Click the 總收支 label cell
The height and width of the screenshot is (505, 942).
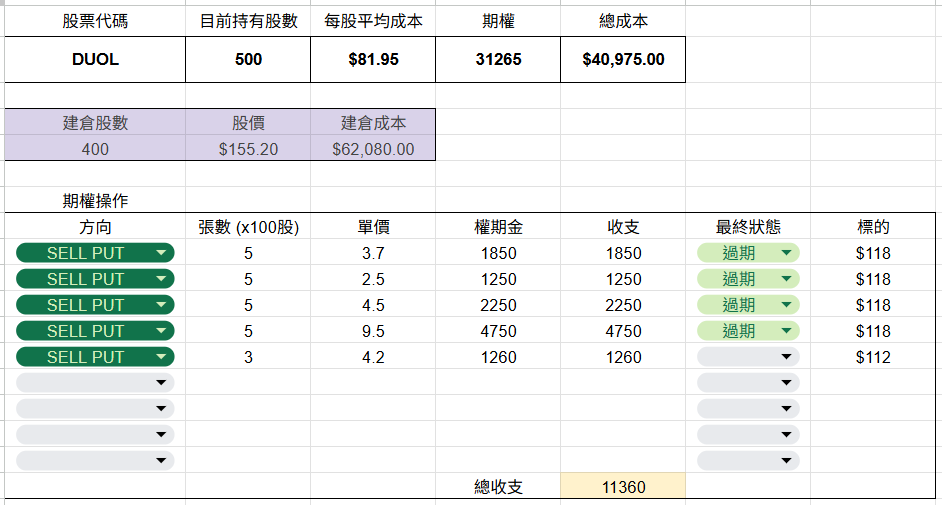pos(498,486)
